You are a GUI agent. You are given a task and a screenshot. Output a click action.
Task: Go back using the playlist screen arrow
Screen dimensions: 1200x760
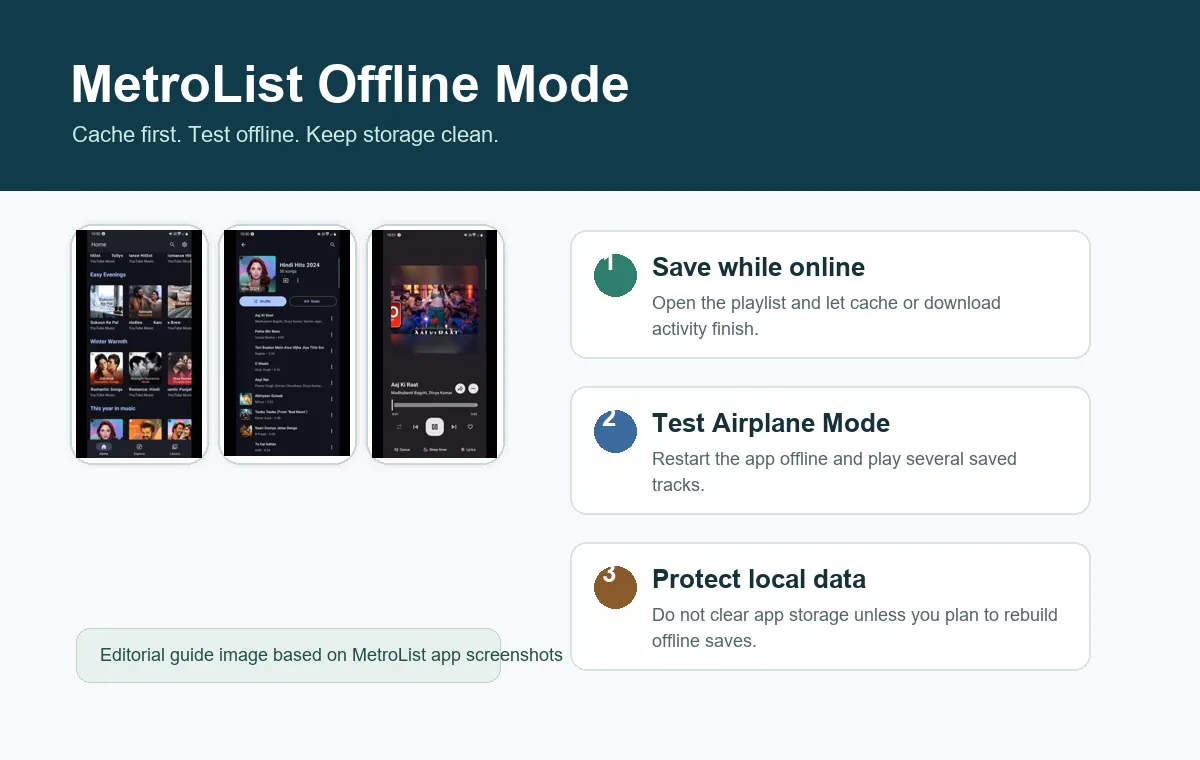243,244
